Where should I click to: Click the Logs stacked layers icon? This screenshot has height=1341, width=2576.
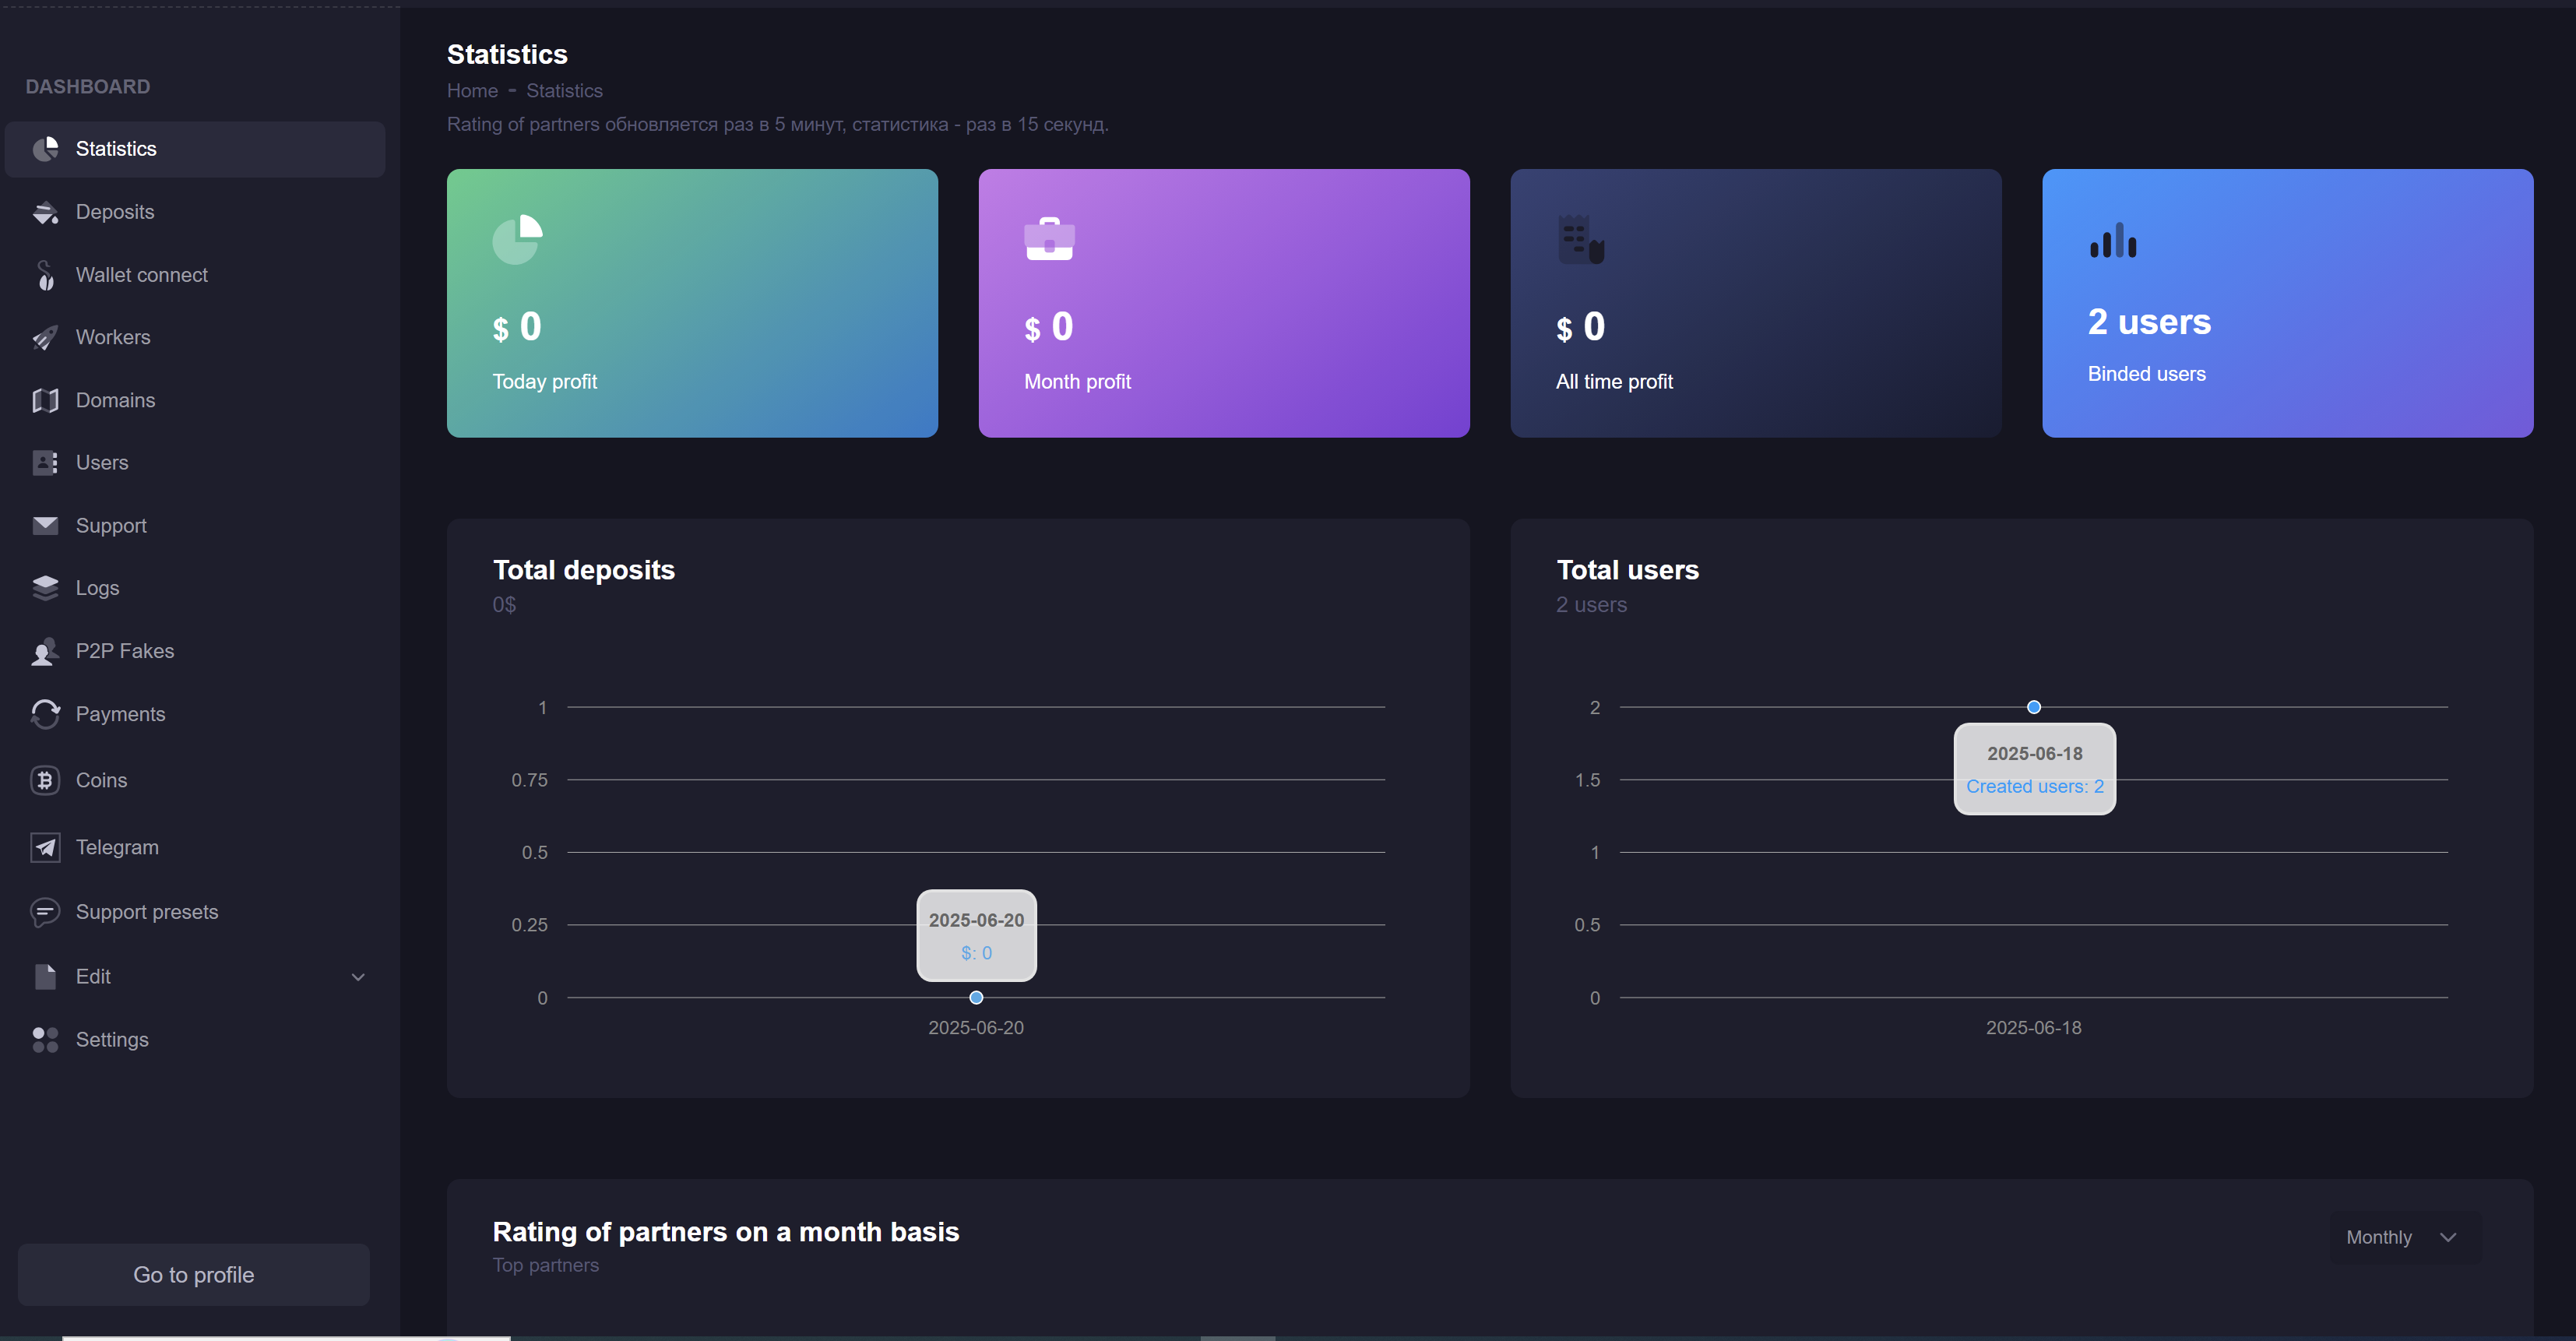(x=45, y=588)
